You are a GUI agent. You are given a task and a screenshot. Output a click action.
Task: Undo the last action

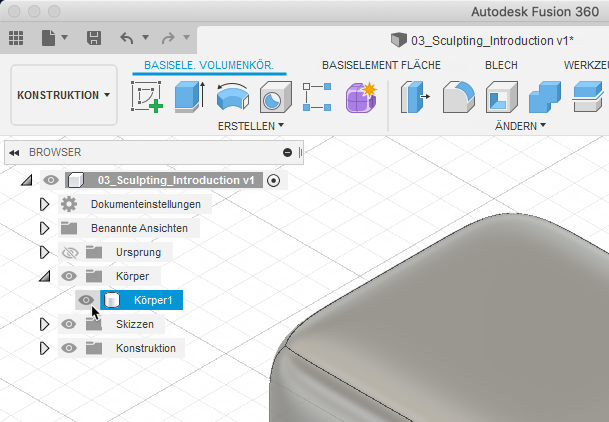click(x=127, y=38)
